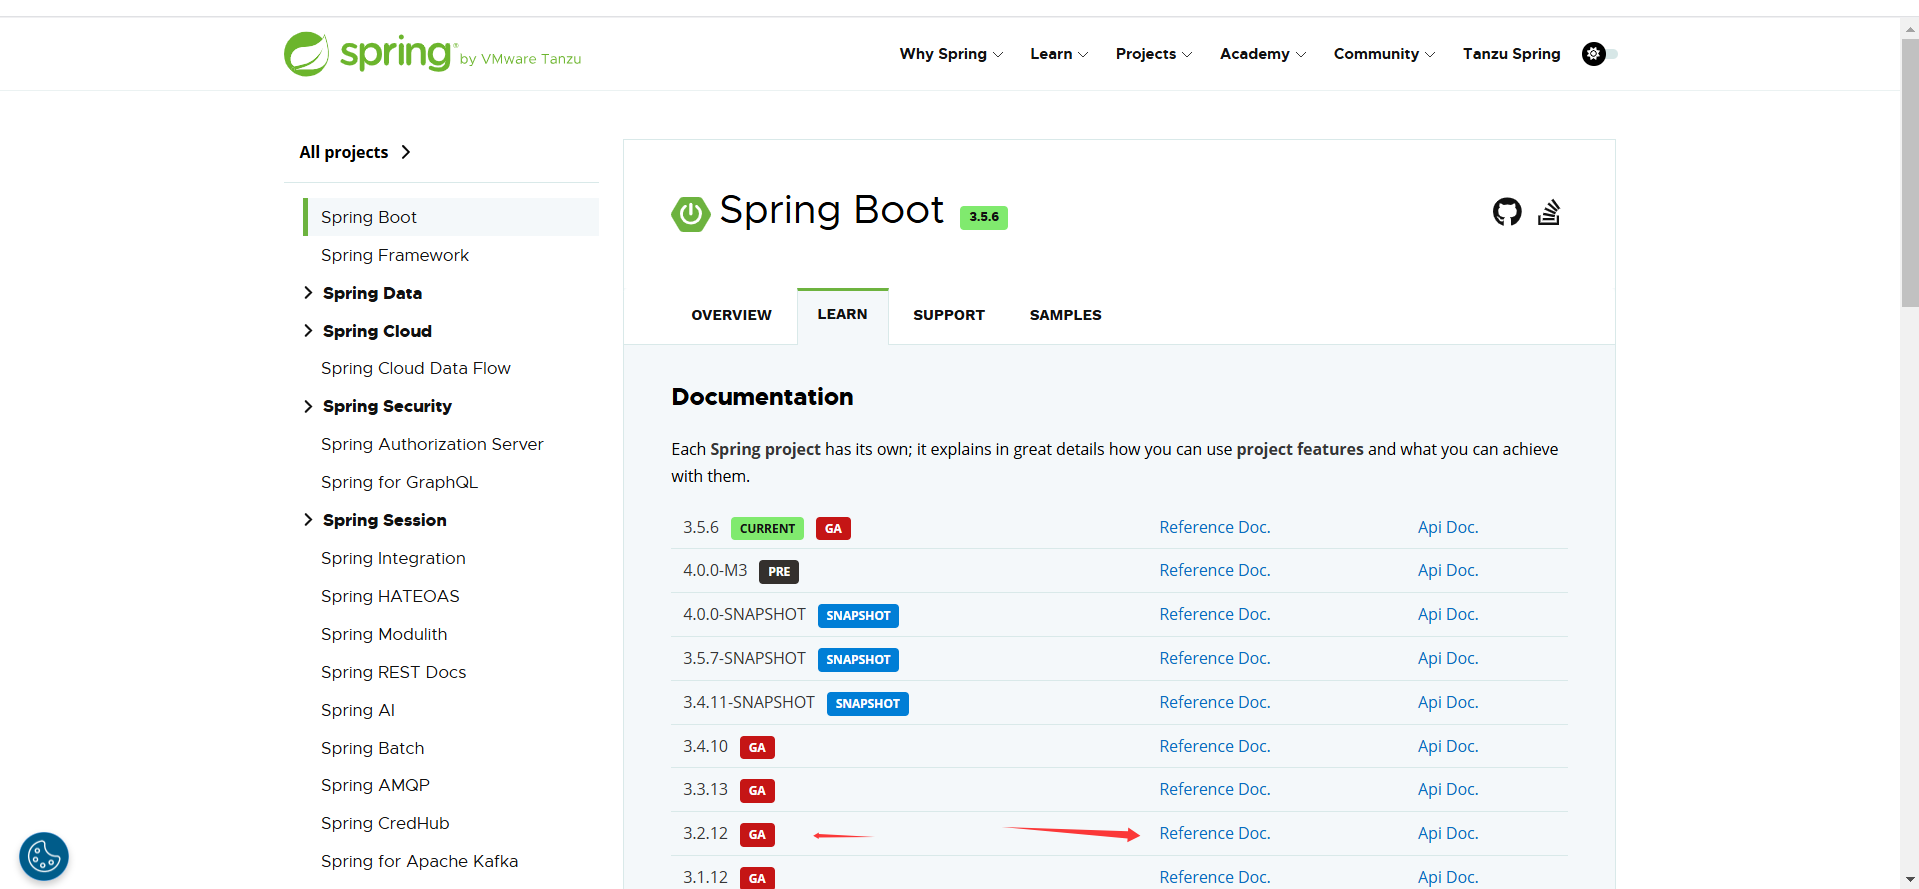The image size is (1919, 889).
Task: Open the Academy dropdown menu
Action: click(x=1263, y=54)
